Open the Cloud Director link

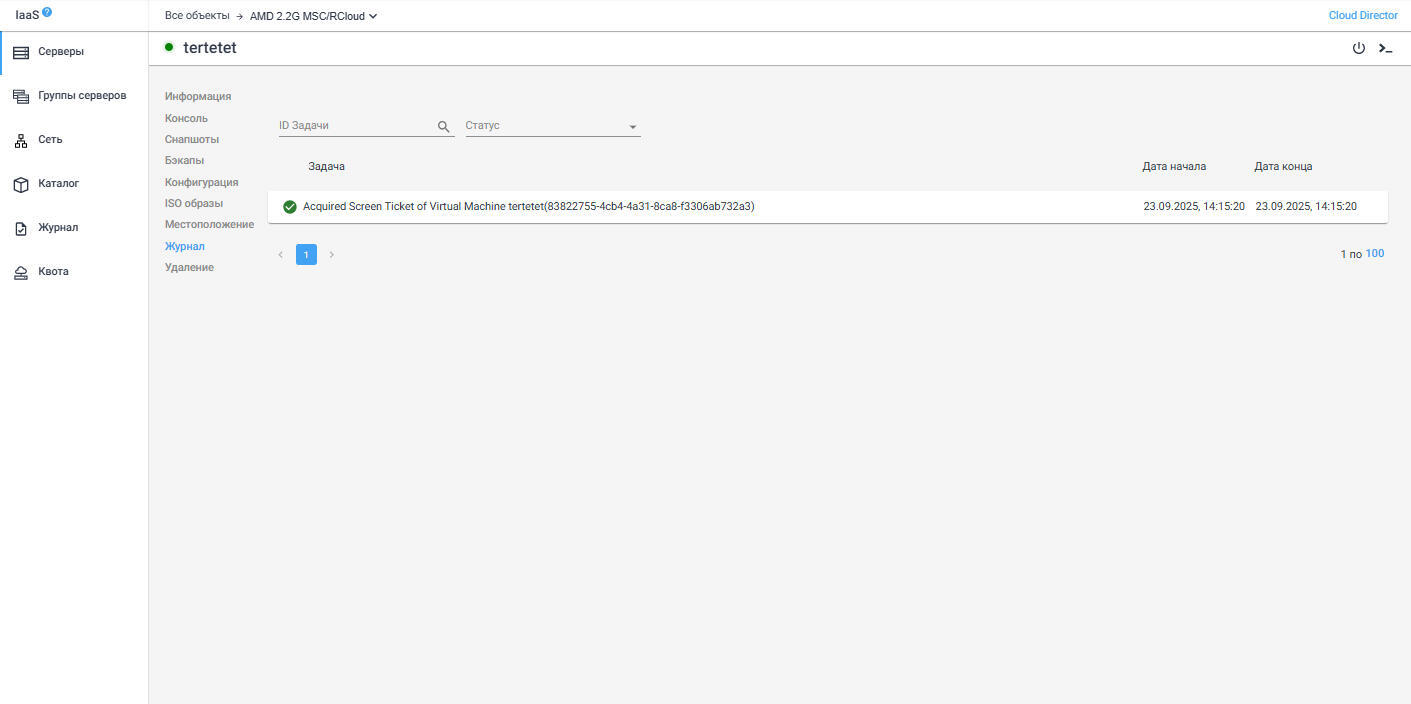1363,16
